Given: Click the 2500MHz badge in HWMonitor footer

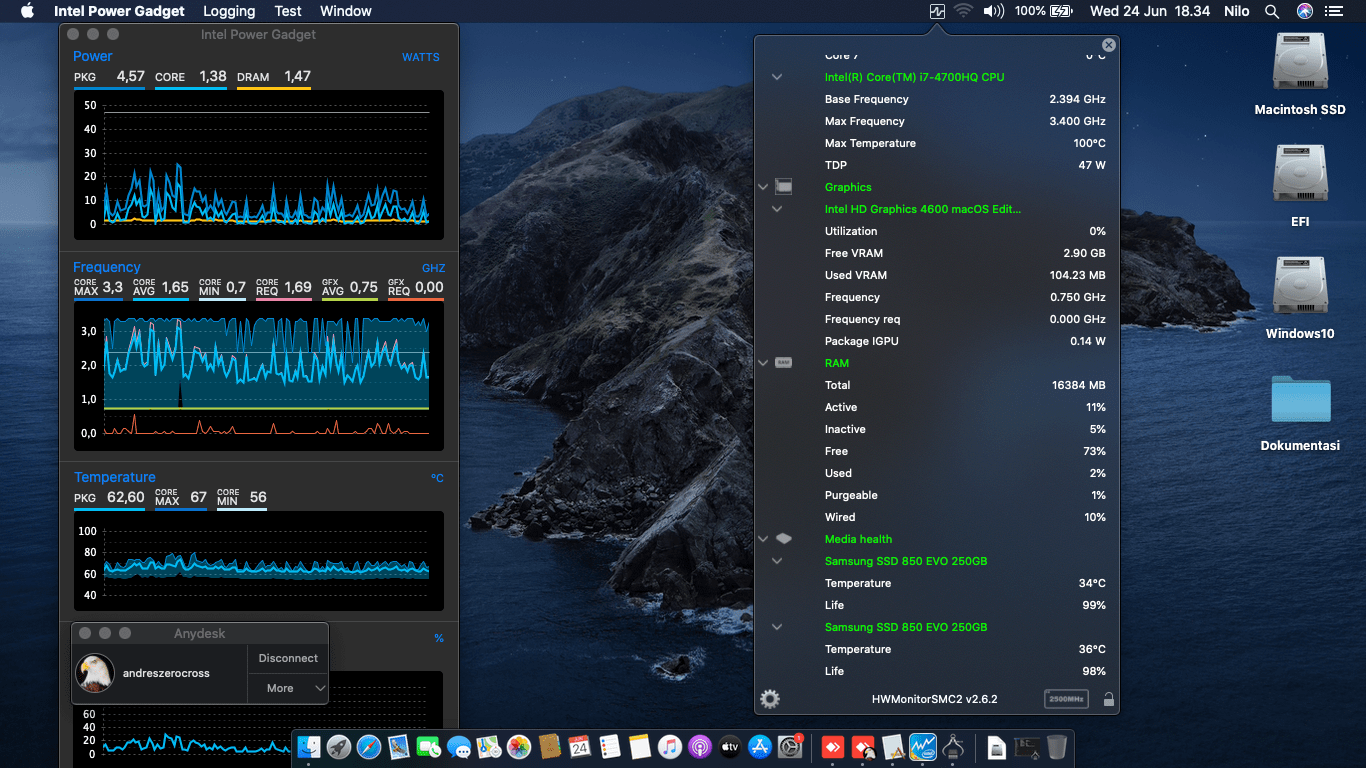Looking at the screenshot, I should (x=1066, y=699).
